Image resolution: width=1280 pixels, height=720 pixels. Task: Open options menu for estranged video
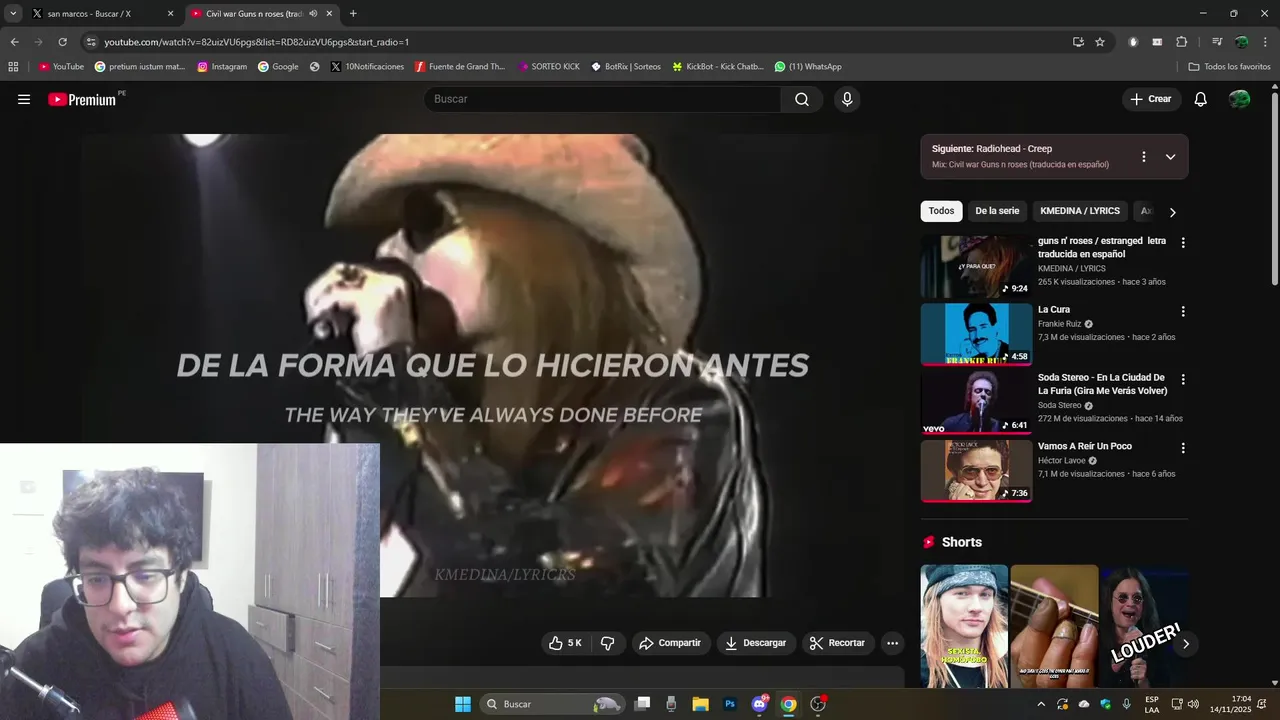point(1183,243)
